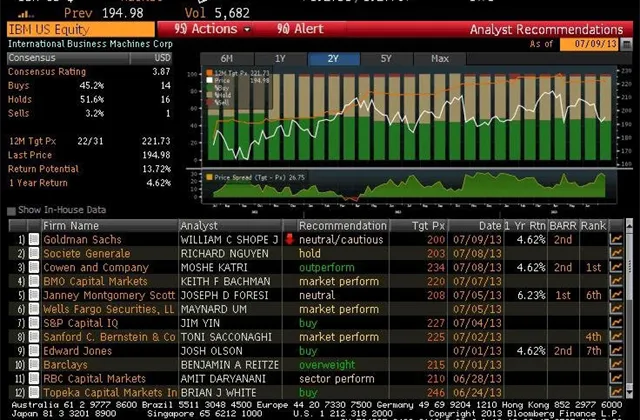The width and height of the screenshot is (640, 420).
Task: Select analyst BRIAN J WHITE cell
Action: (231, 392)
